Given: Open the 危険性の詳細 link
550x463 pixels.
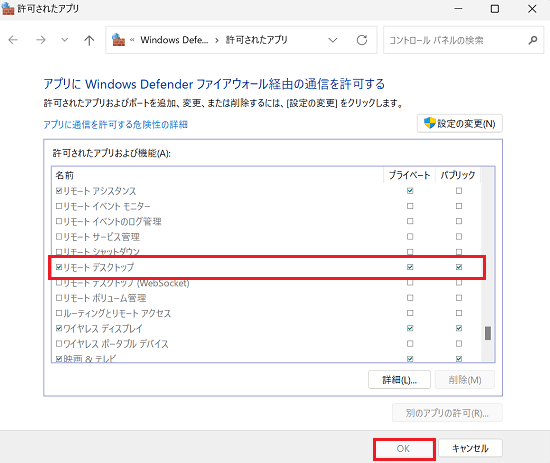Looking at the screenshot, I should click(115, 125).
